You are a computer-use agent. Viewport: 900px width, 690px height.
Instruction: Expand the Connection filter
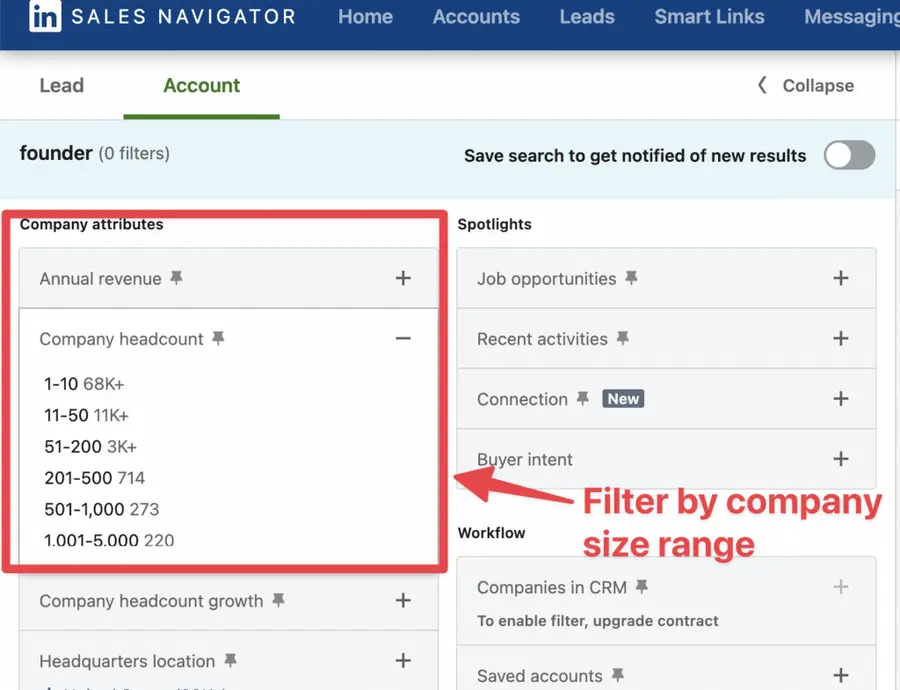coord(840,398)
